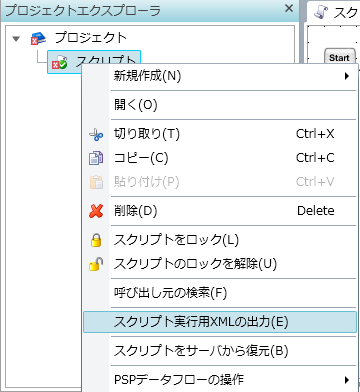
Task: Click the Ctrl+X shortcut text
Action: 315,134
